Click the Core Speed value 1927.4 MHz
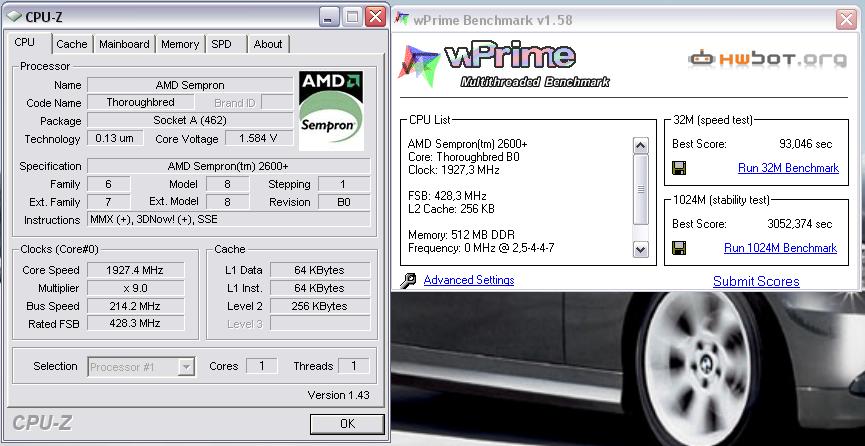 click(135, 270)
